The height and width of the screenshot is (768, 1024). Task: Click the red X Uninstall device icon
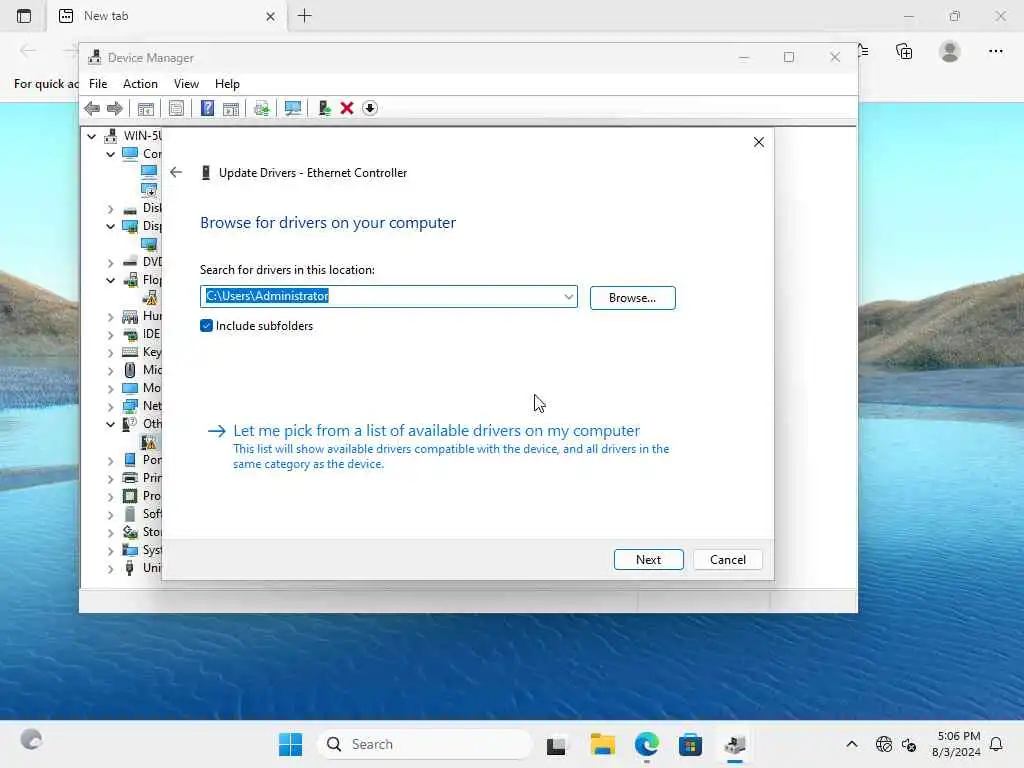tap(347, 108)
